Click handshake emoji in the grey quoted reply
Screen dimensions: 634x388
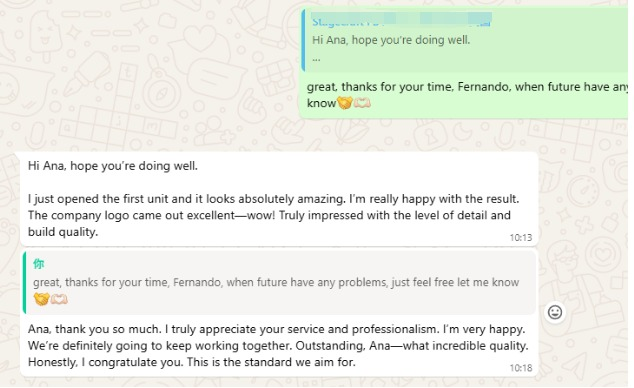click(x=41, y=299)
